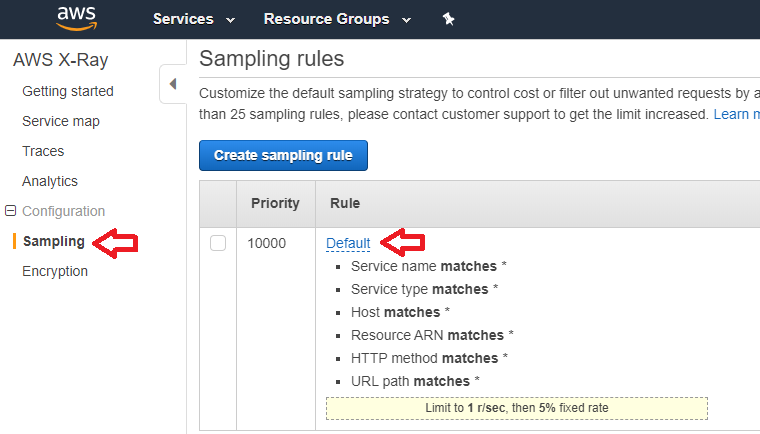Click the Create sampling rule button
Screen dimensions: 760x434
283,156
